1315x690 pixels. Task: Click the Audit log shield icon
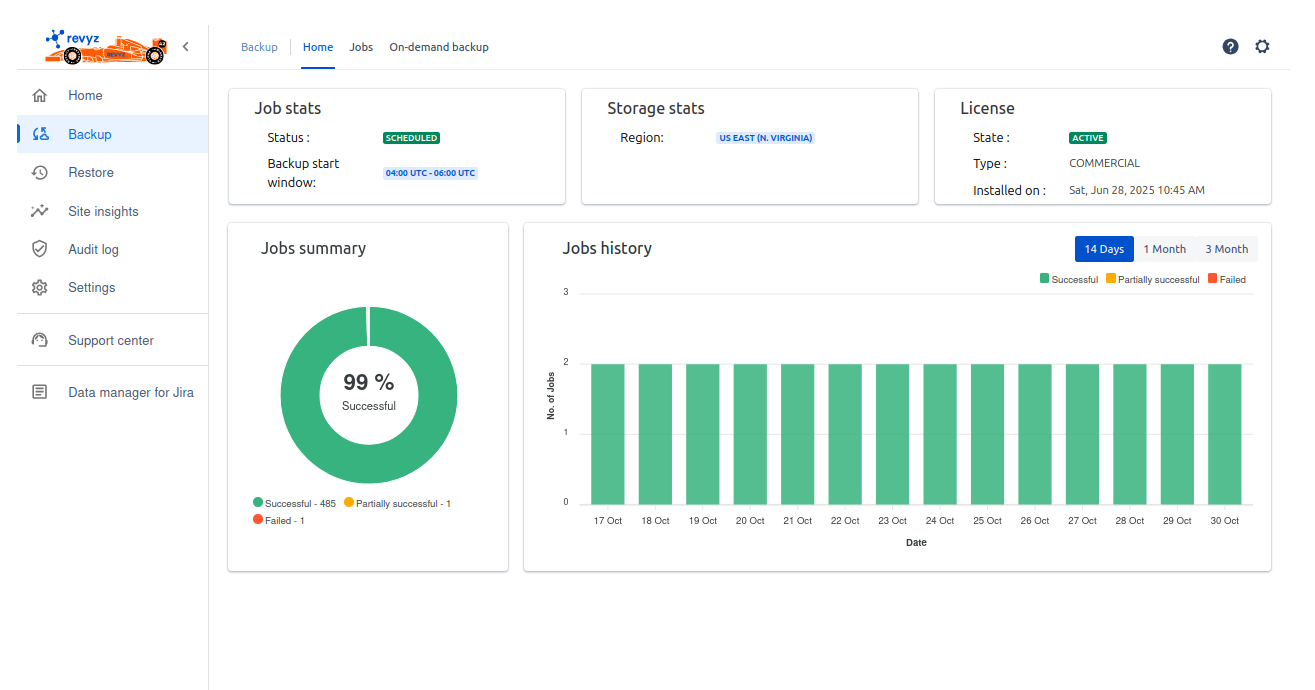pyautogui.click(x=40, y=249)
